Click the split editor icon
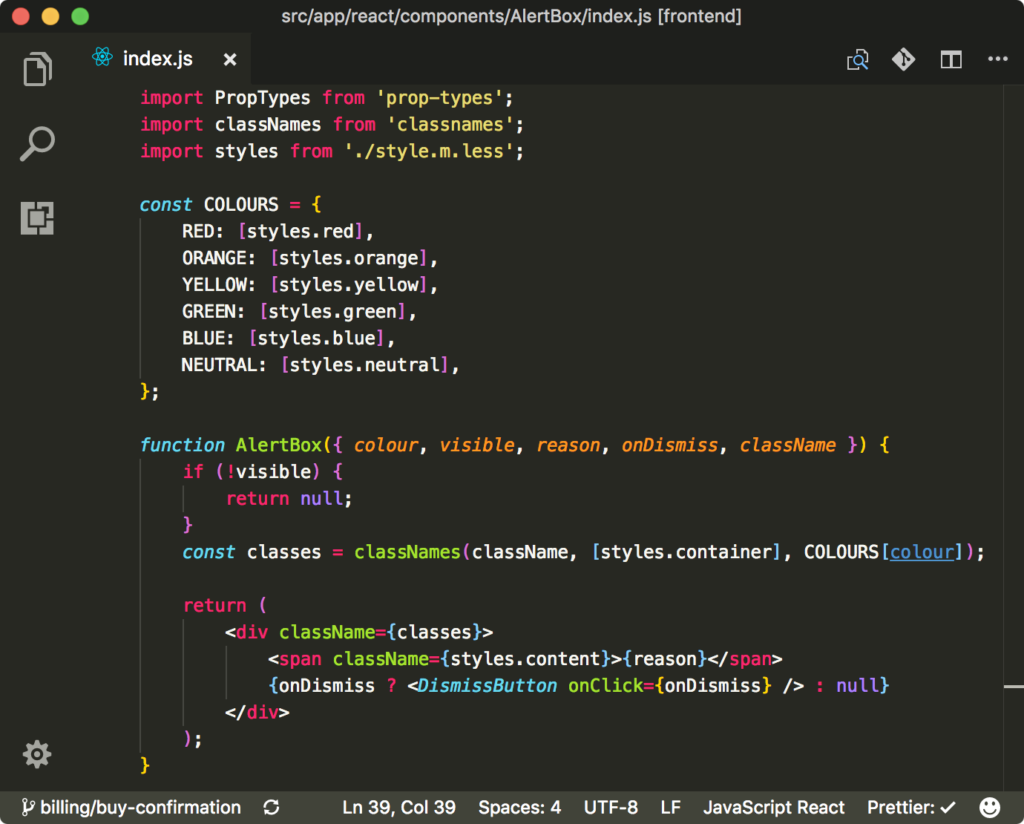Image resolution: width=1024 pixels, height=824 pixels. (x=950, y=59)
